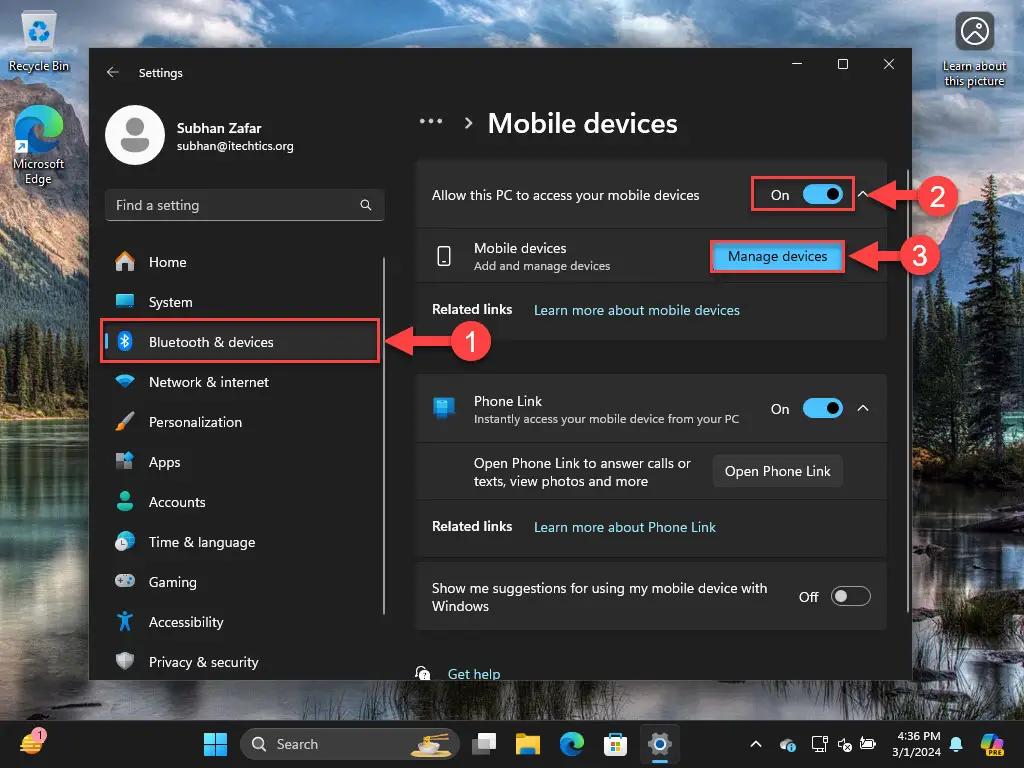This screenshot has width=1024, height=768.
Task: Click the weather widget icon on taskbar
Action: pyautogui.click(x=31, y=743)
